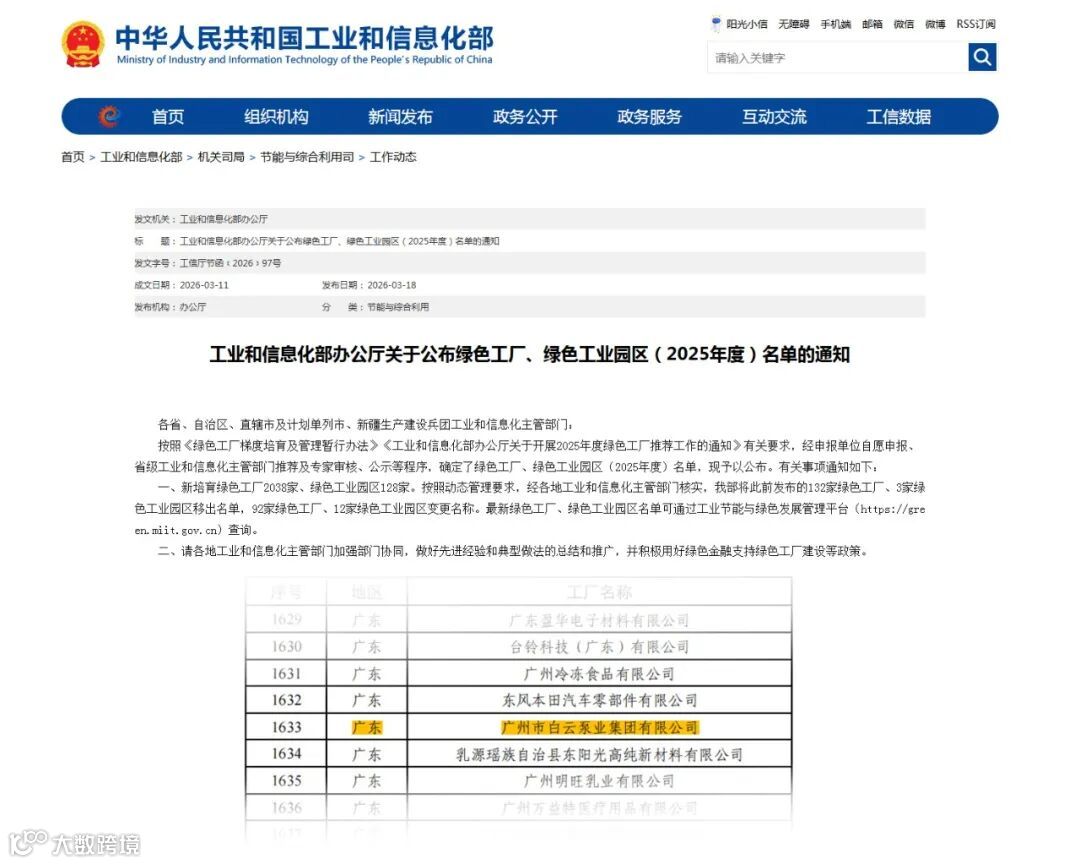1080x864 pixels.
Task: Click 机关司局 in the breadcrumb
Action: coord(221,157)
